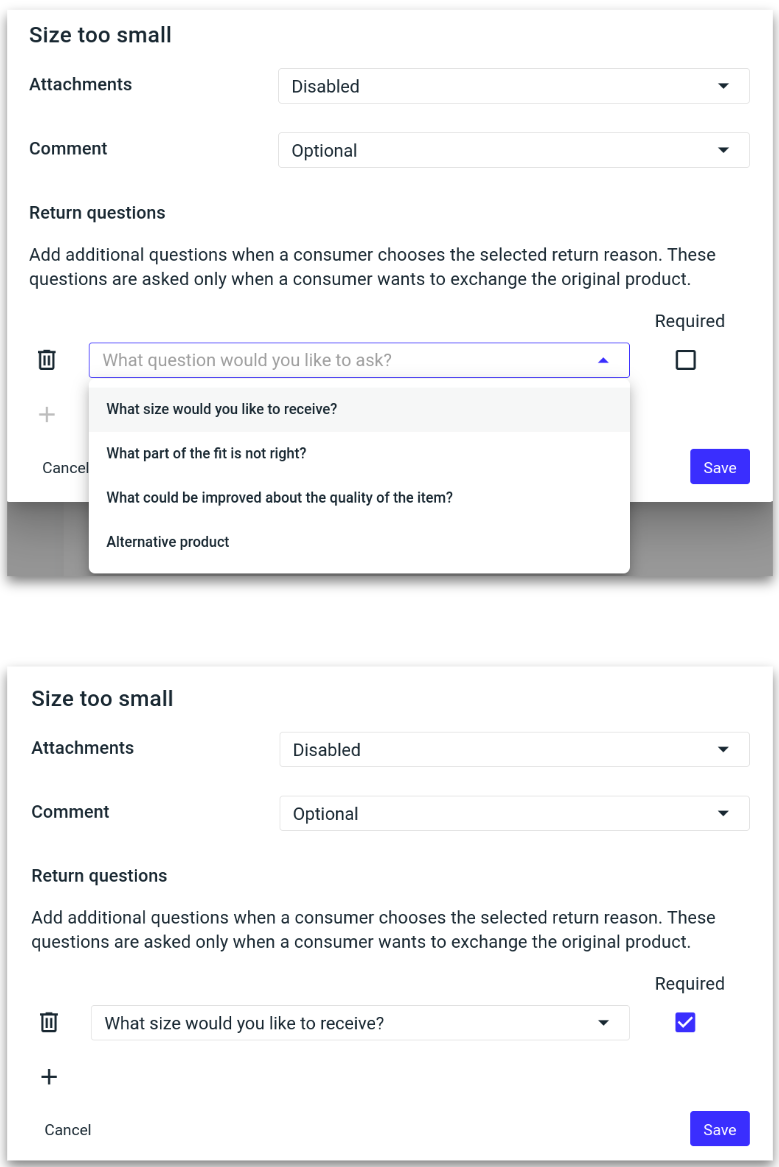Open the Attachments dropdown in the lower dialog
The width and height of the screenshot is (779, 1167).
[x=514, y=749]
